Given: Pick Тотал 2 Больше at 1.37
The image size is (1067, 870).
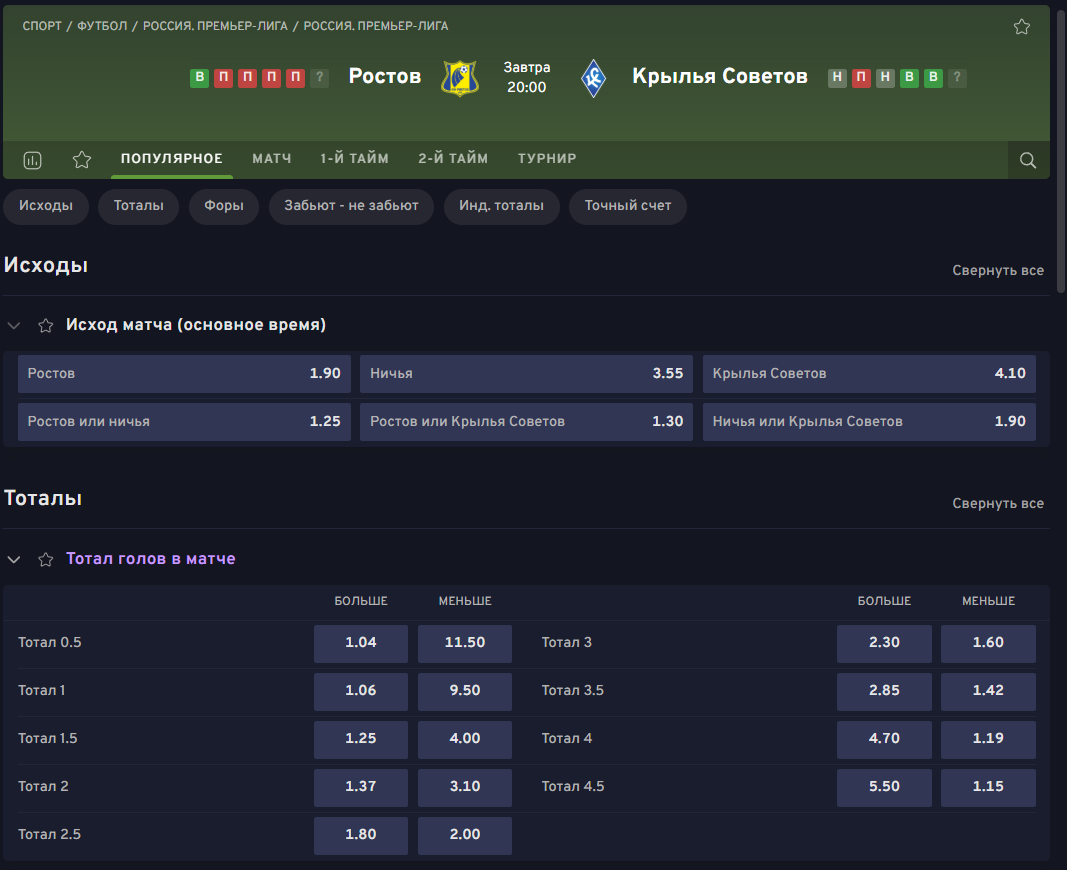Looking at the screenshot, I should [x=361, y=788].
